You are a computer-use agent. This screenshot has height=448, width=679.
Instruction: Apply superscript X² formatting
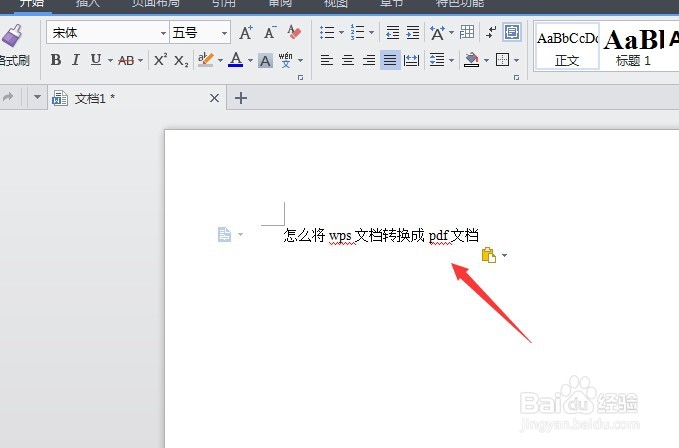click(x=160, y=60)
